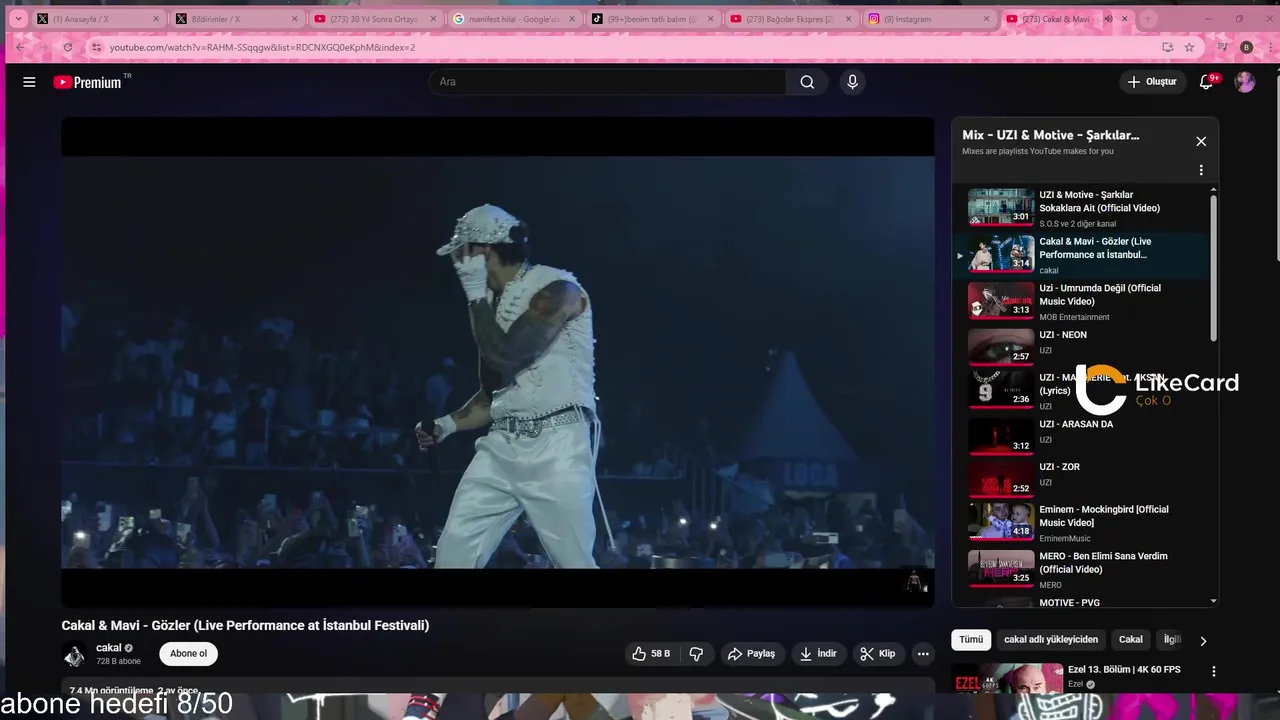Play UZI - NEON from playlist
The width and height of the screenshot is (1280, 720).
click(1085, 345)
